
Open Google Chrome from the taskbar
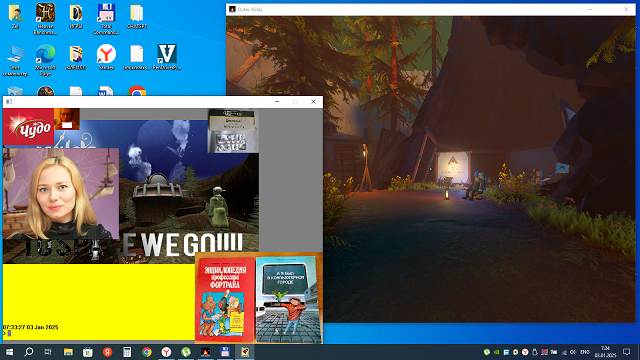pyautogui.click(x=147, y=352)
